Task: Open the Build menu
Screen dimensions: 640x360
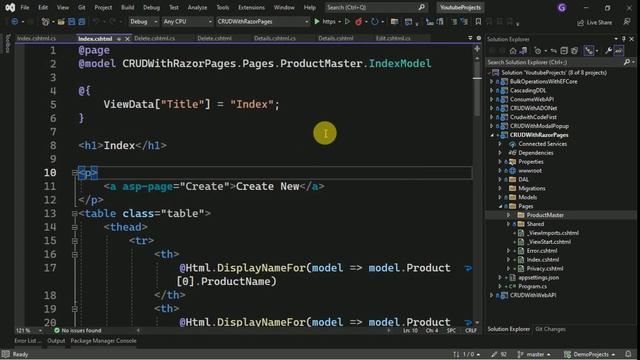Action: tap(127, 7)
